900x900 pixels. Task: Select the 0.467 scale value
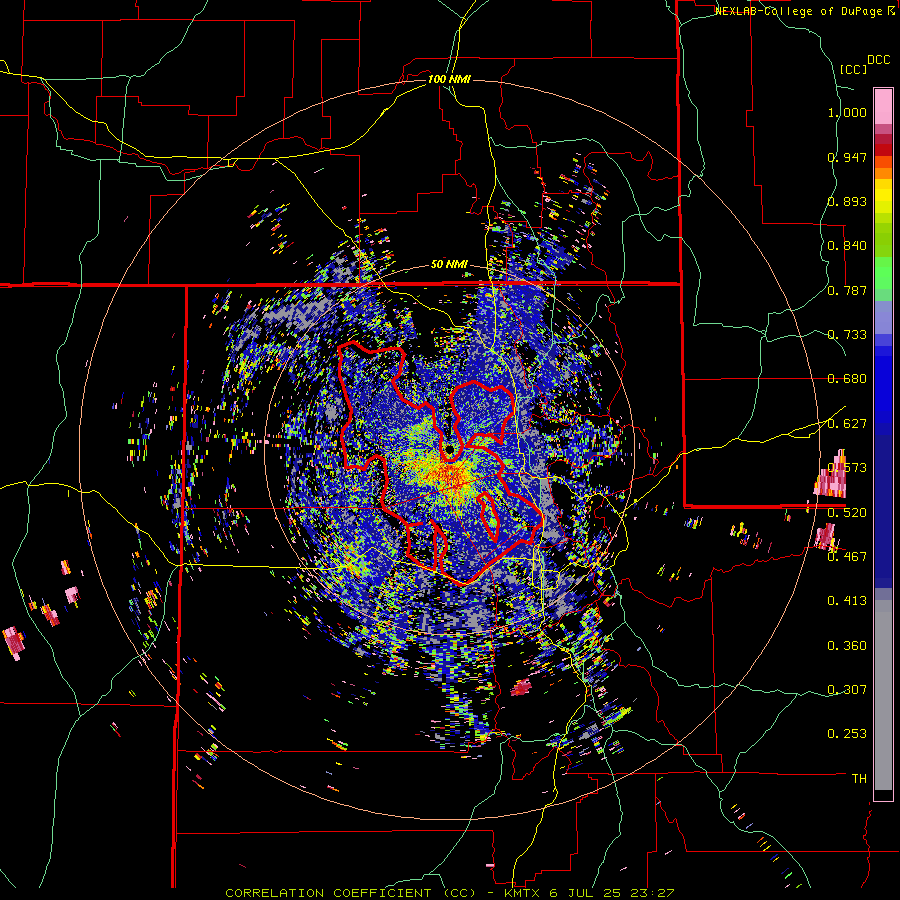pos(847,556)
